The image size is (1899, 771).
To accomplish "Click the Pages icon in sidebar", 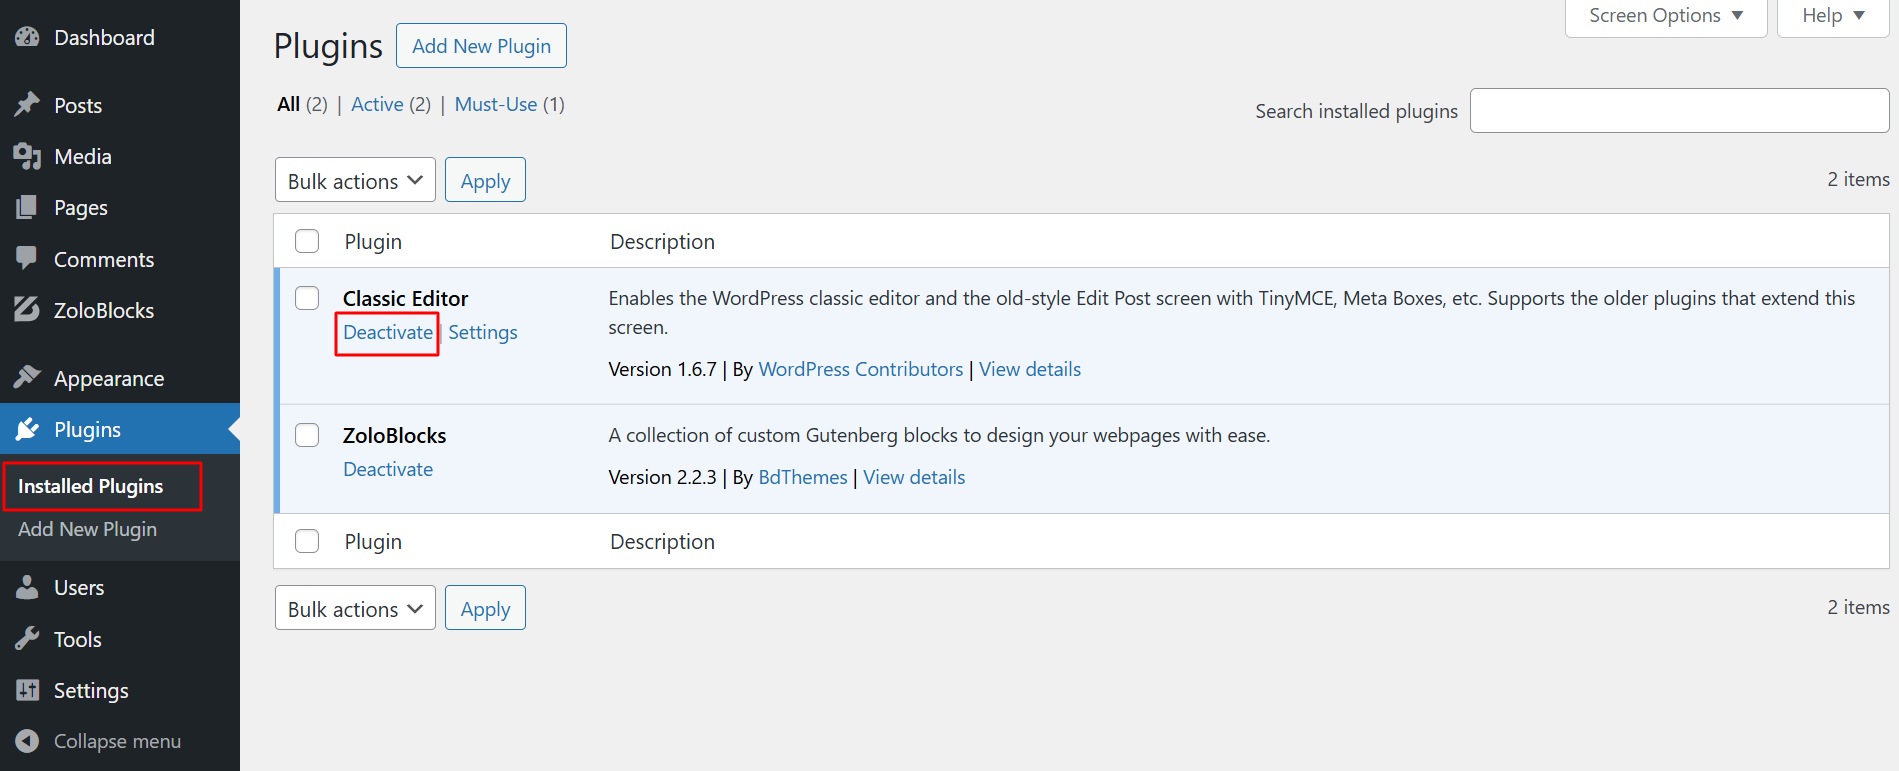I will click(27, 208).
